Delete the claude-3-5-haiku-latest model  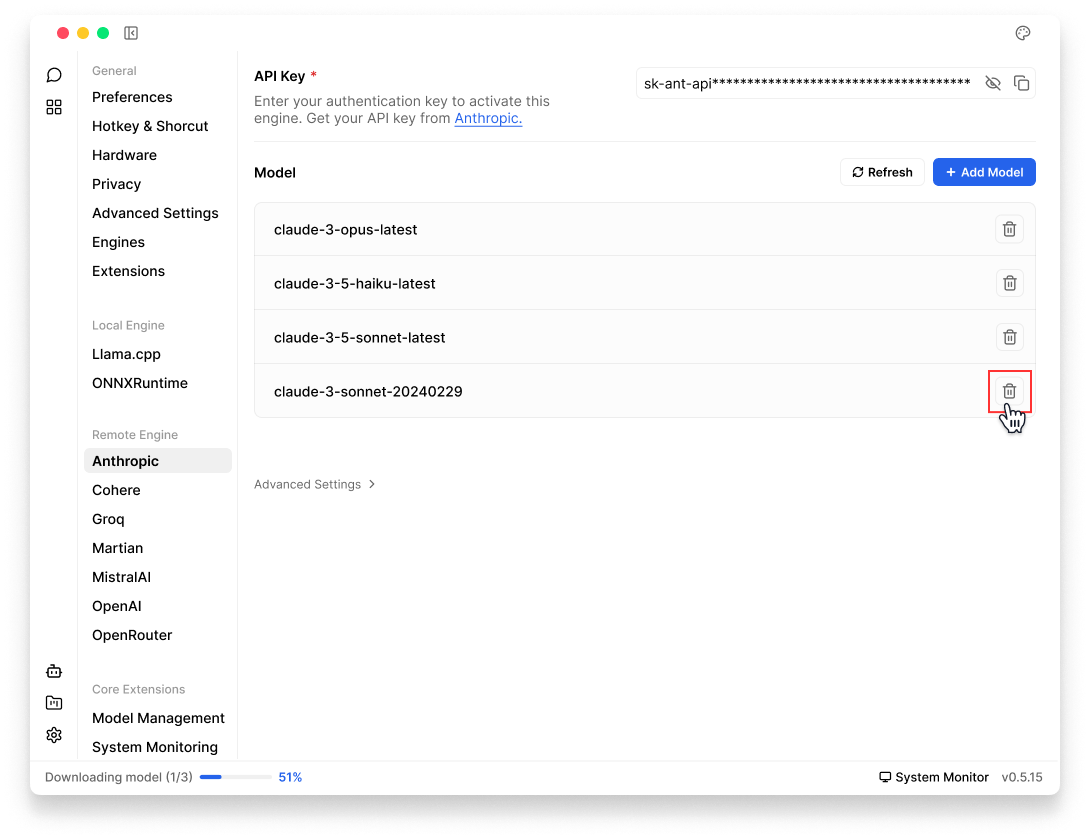1009,283
